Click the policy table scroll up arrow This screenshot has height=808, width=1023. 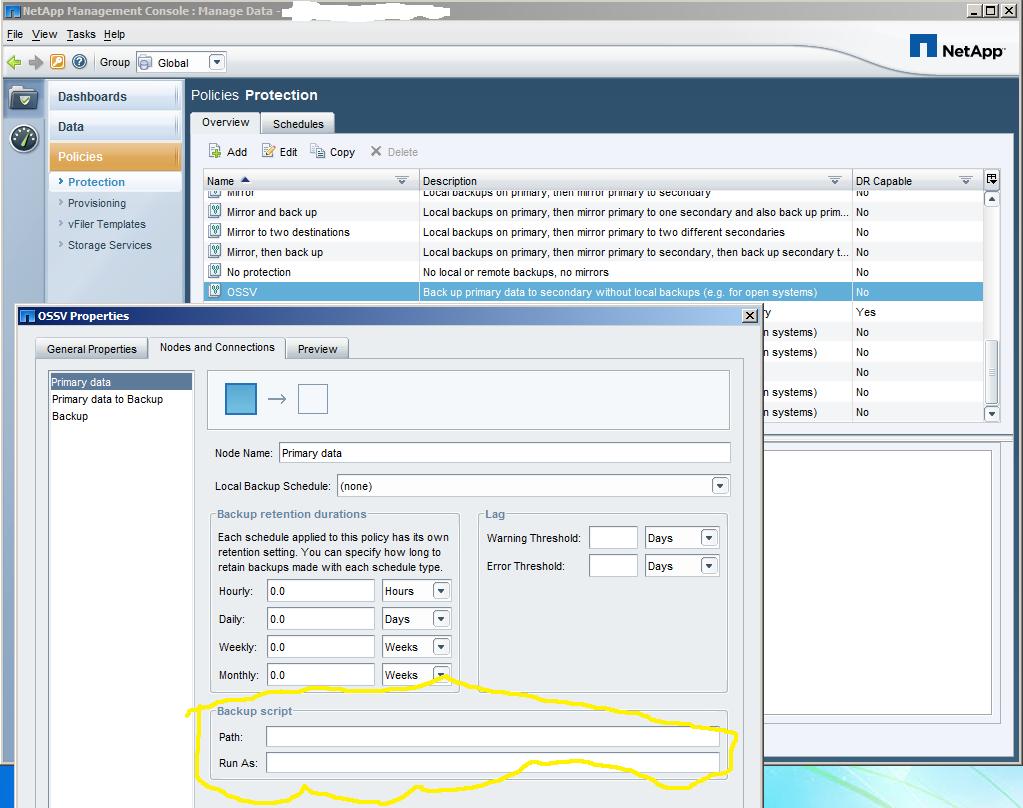991,198
